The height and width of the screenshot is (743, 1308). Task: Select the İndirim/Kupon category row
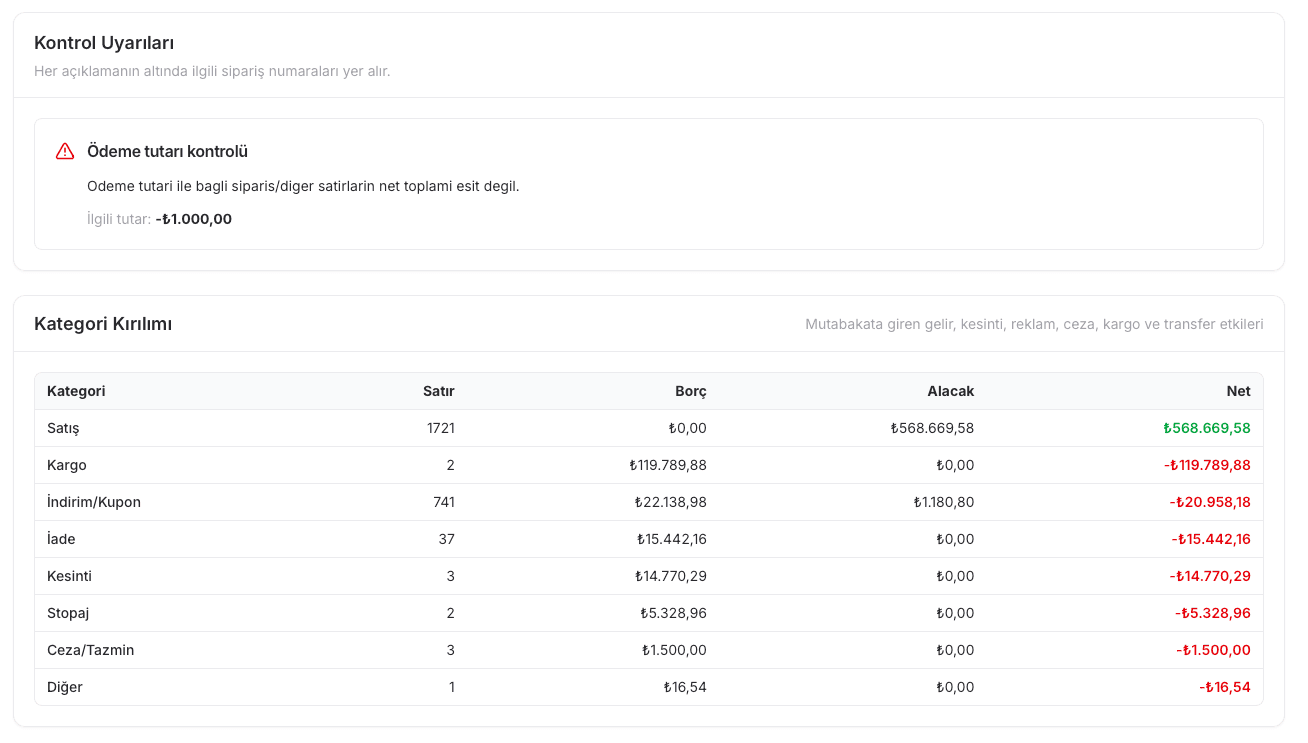(649, 502)
